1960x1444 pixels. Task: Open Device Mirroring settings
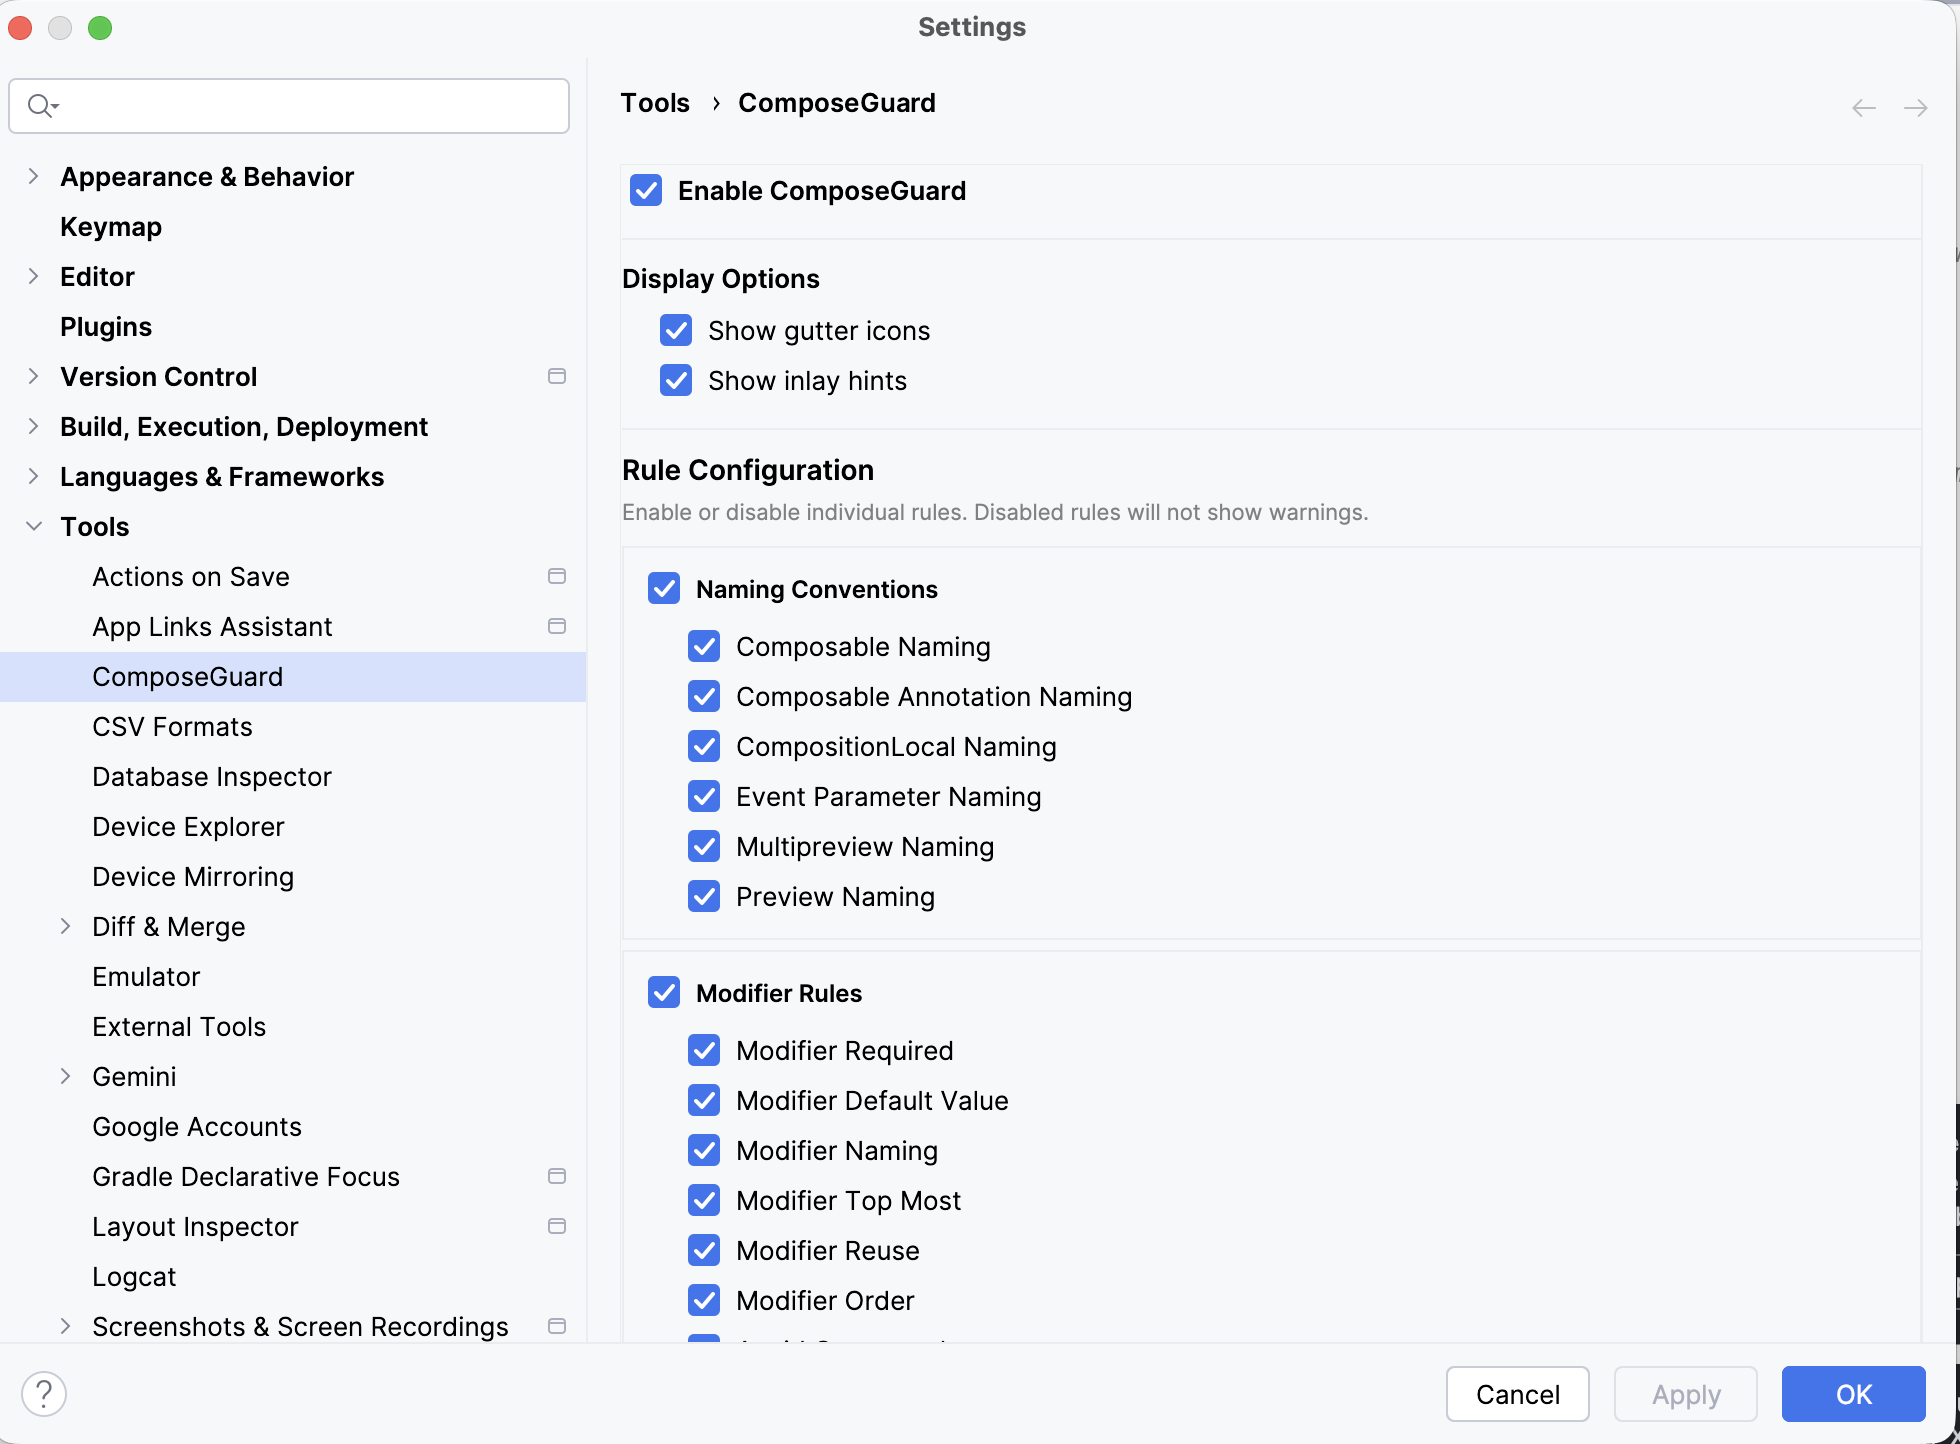(x=193, y=877)
